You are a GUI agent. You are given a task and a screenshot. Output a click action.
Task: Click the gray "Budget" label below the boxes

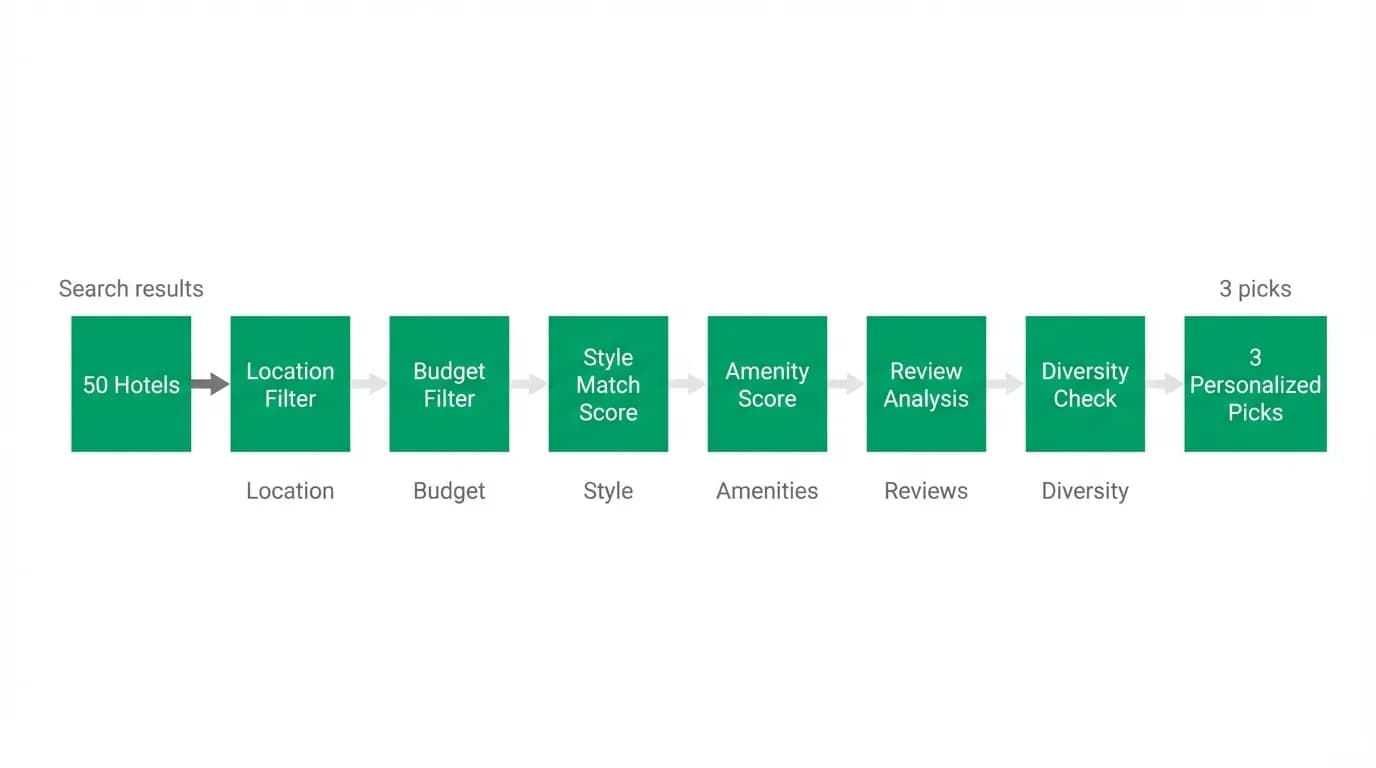[449, 491]
